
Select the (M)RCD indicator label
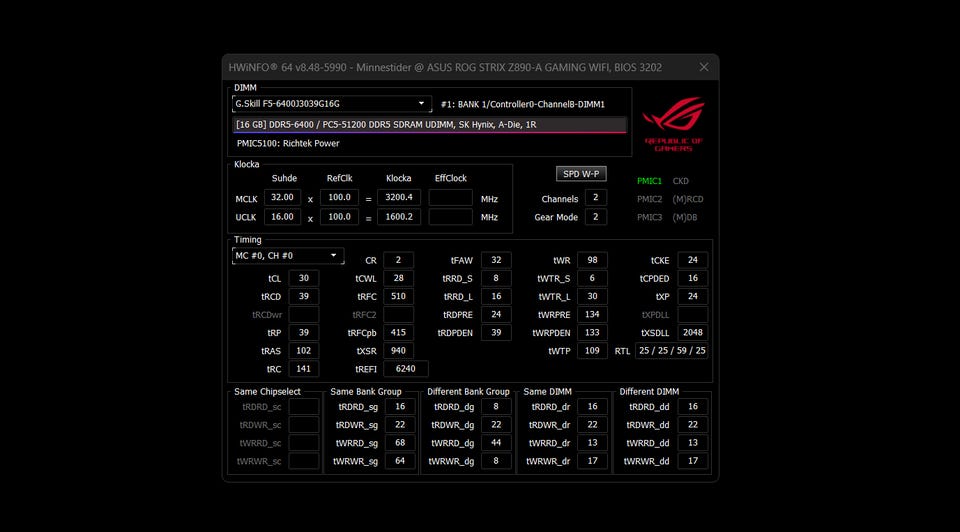click(688, 199)
